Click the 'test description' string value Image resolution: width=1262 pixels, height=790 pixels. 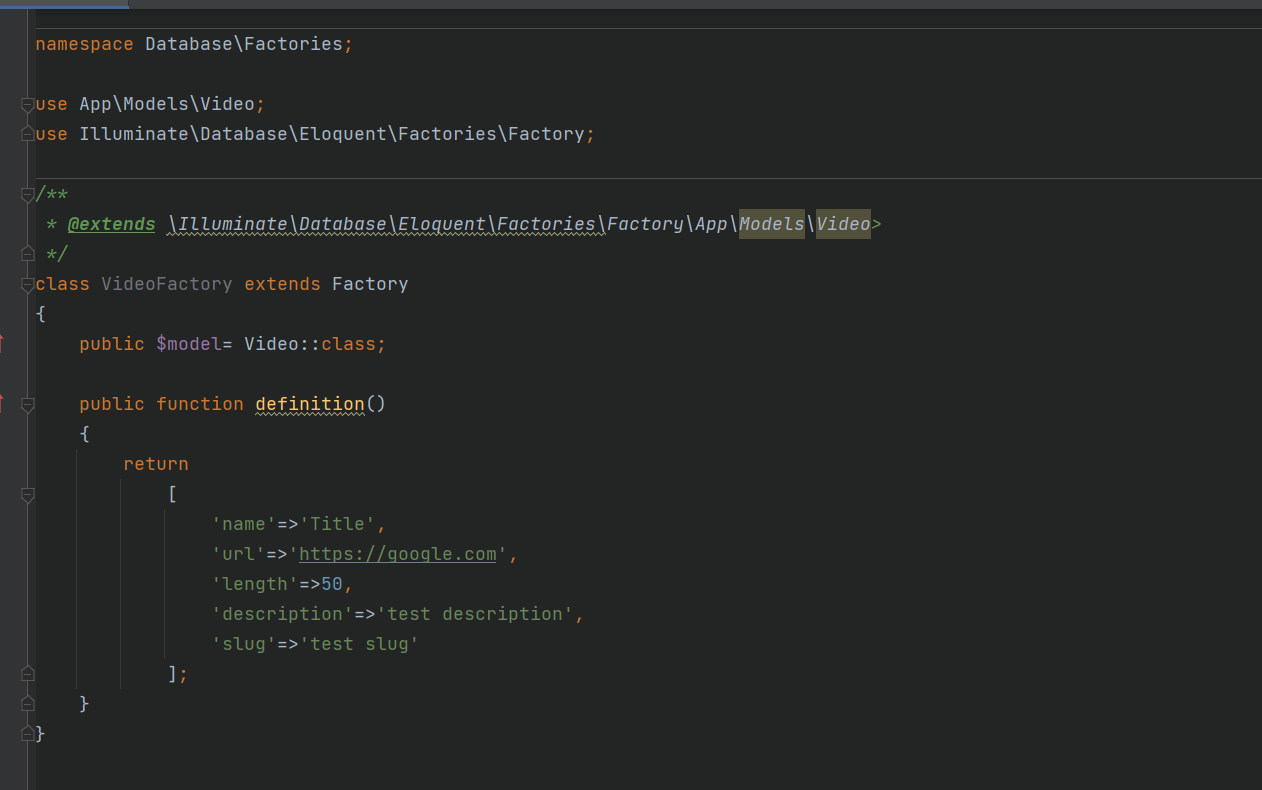coord(475,614)
